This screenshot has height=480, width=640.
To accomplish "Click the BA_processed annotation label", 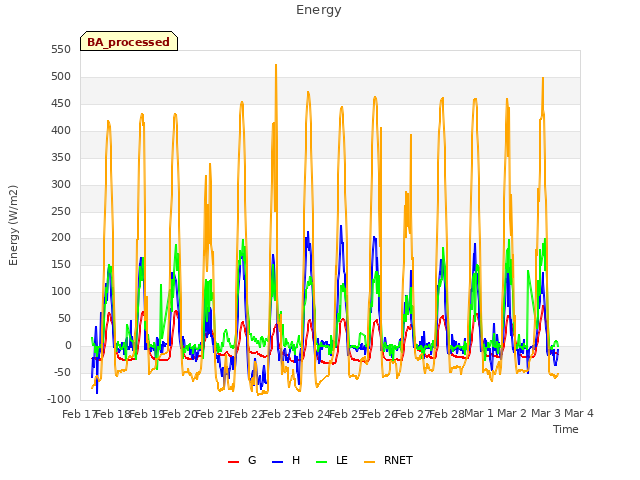I will 129,42.
